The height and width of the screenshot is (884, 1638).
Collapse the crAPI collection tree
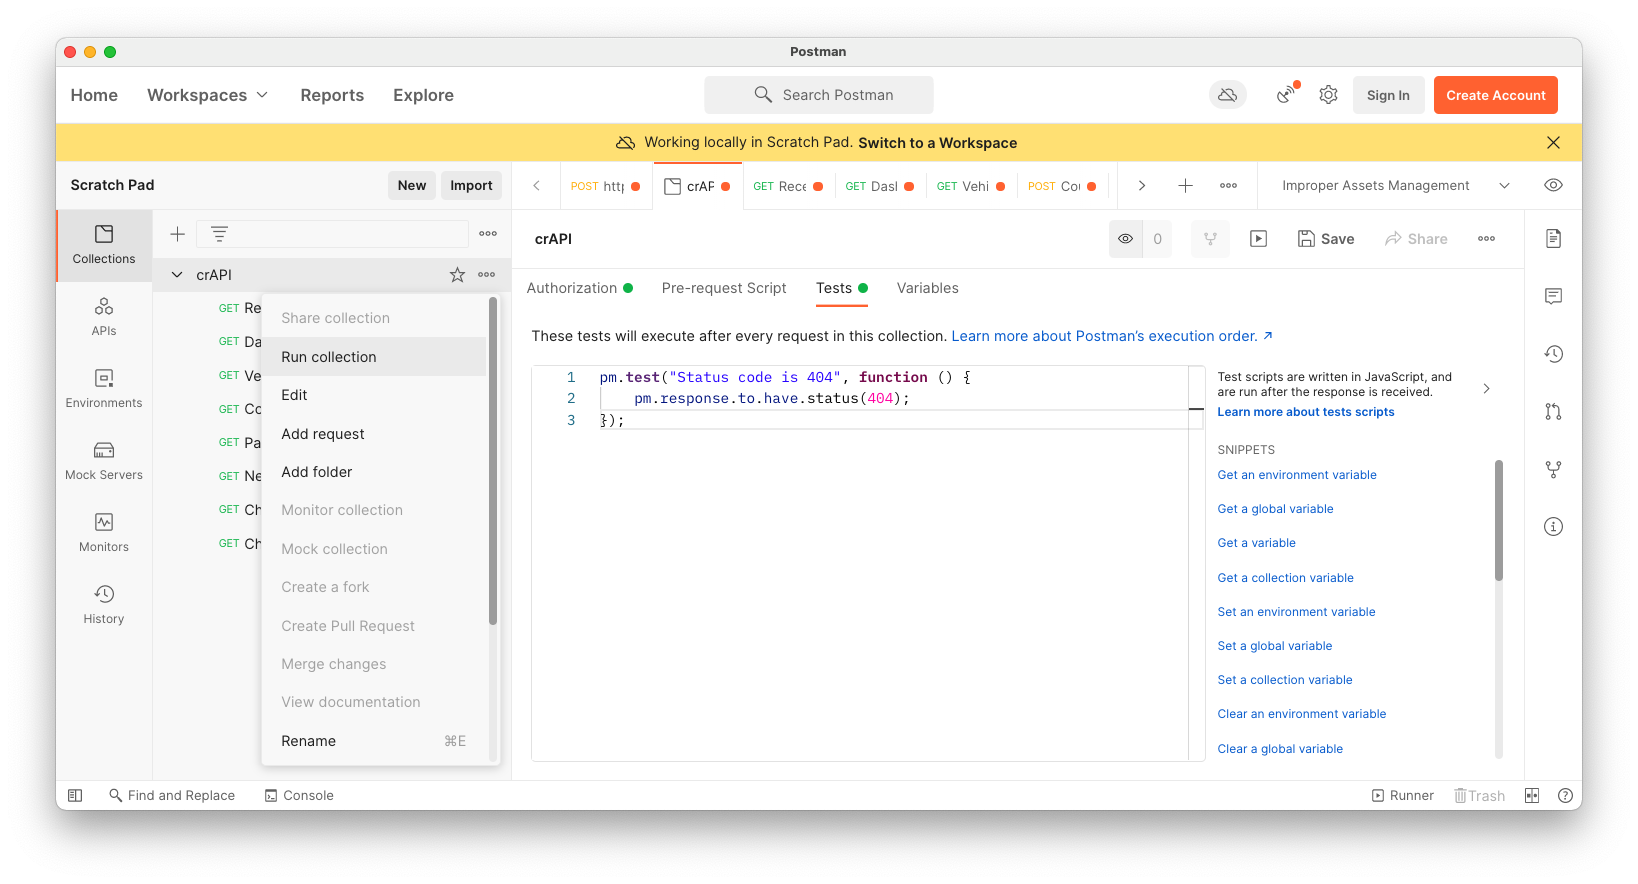tap(177, 275)
